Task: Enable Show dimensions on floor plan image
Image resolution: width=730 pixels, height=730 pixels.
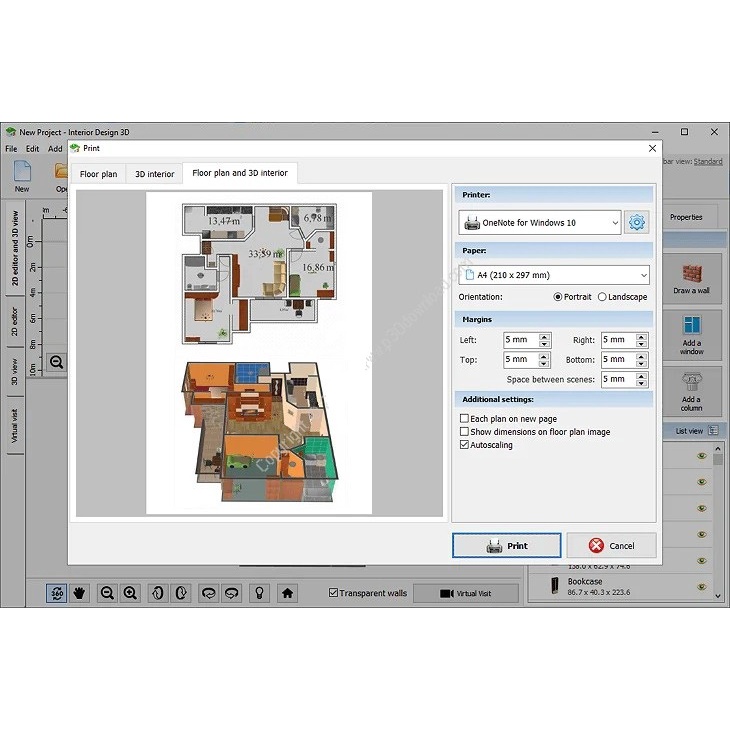Action: (x=464, y=432)
